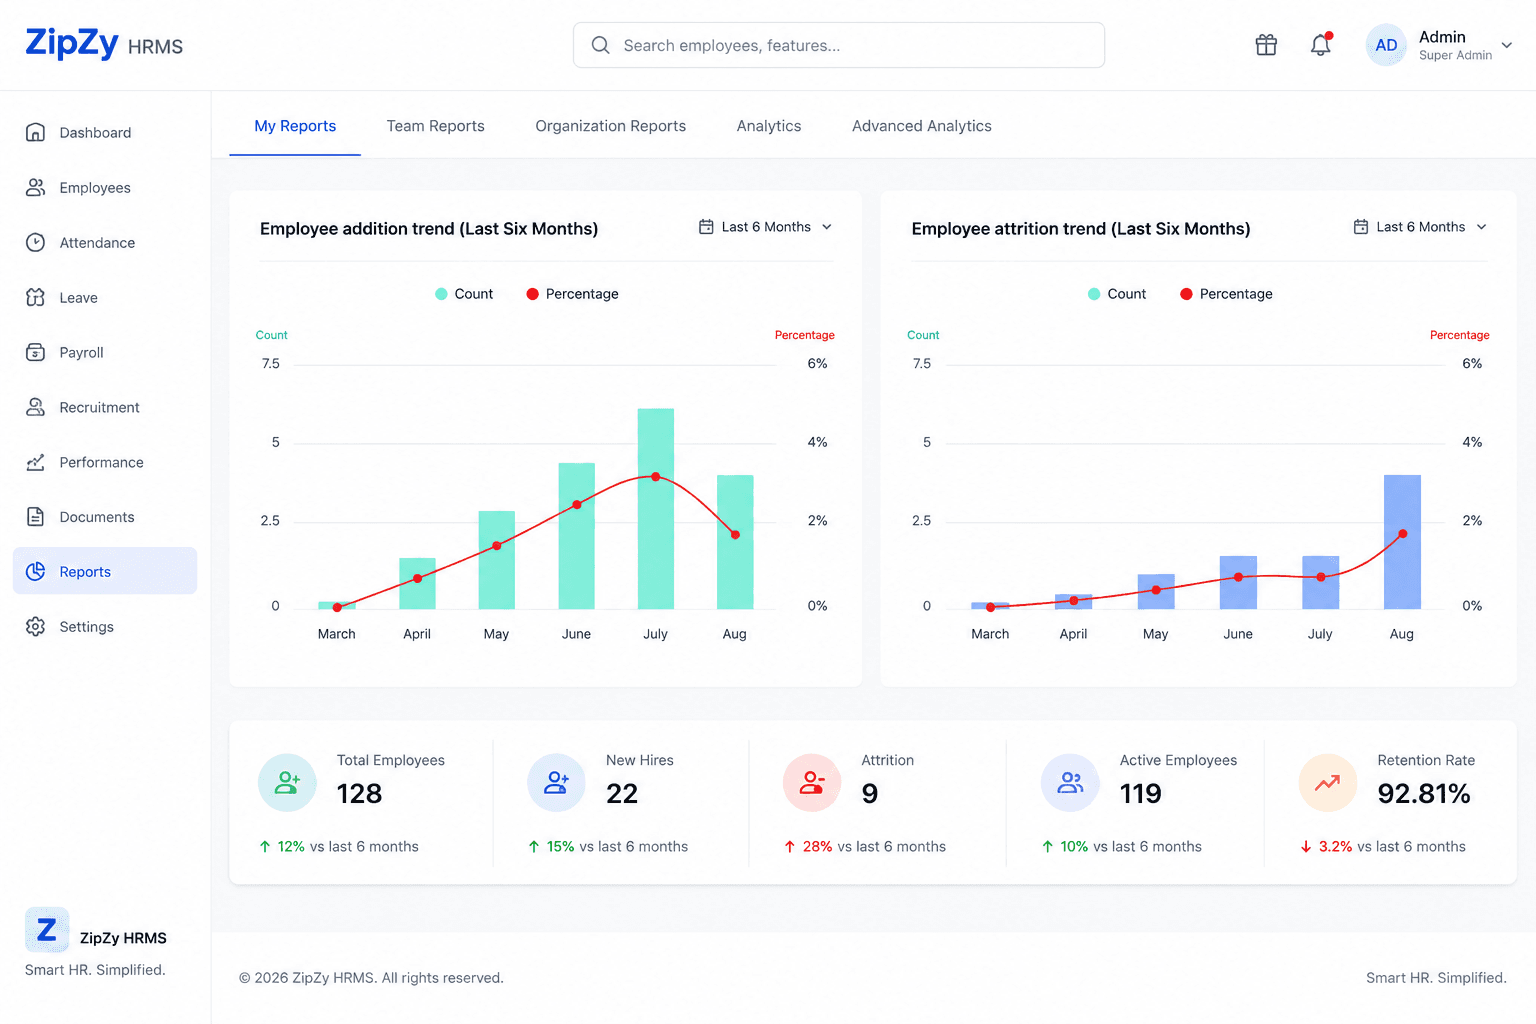Click the Reports pie chart icon

[x=35, y=571]
